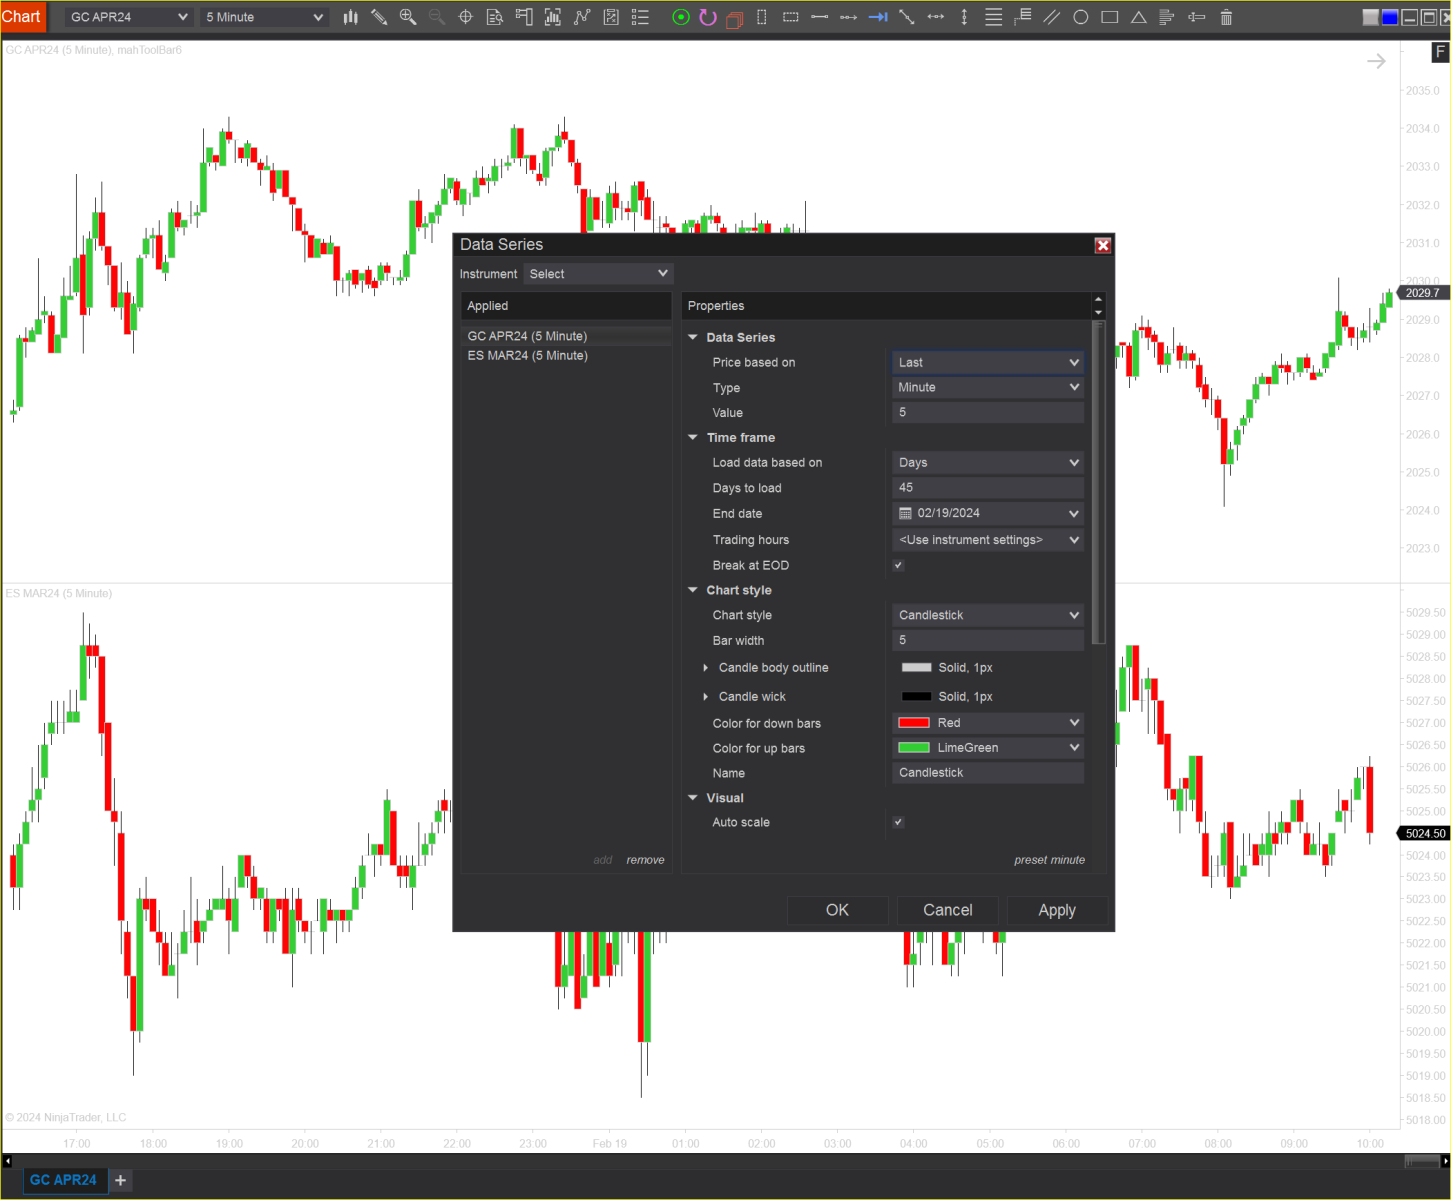This screenshot has width=1451, height=1200.
Task: Select the dashed rectangle region tool
Action: pos(791,17)
